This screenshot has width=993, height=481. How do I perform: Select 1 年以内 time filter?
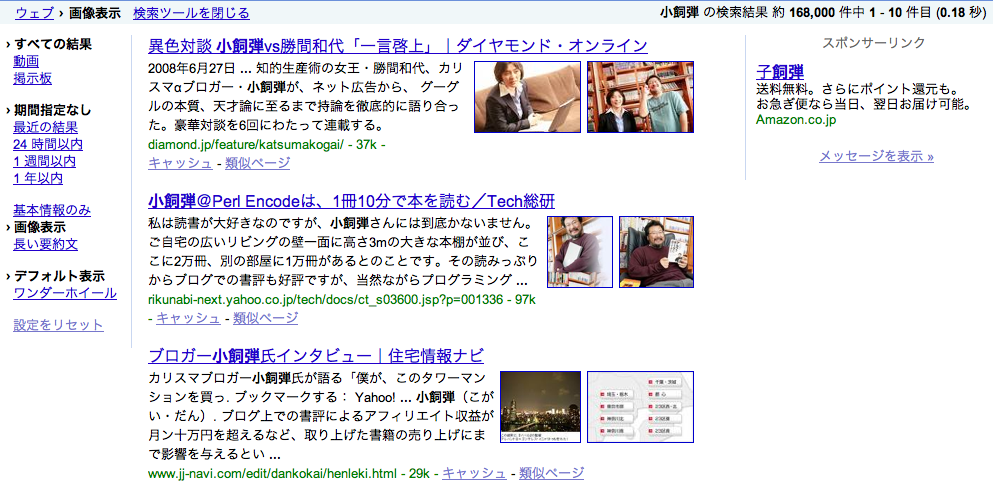pyautogui.click(x=38, y=178)
